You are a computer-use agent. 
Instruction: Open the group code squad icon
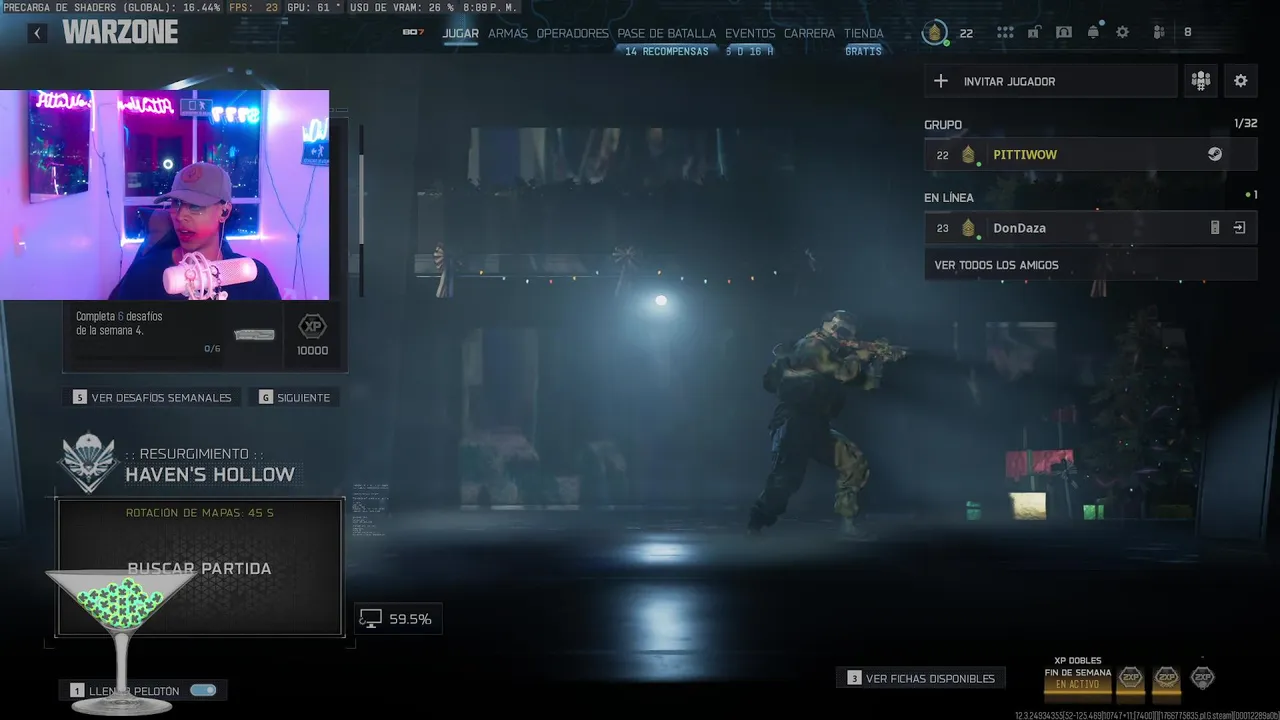pos(1201,81)
